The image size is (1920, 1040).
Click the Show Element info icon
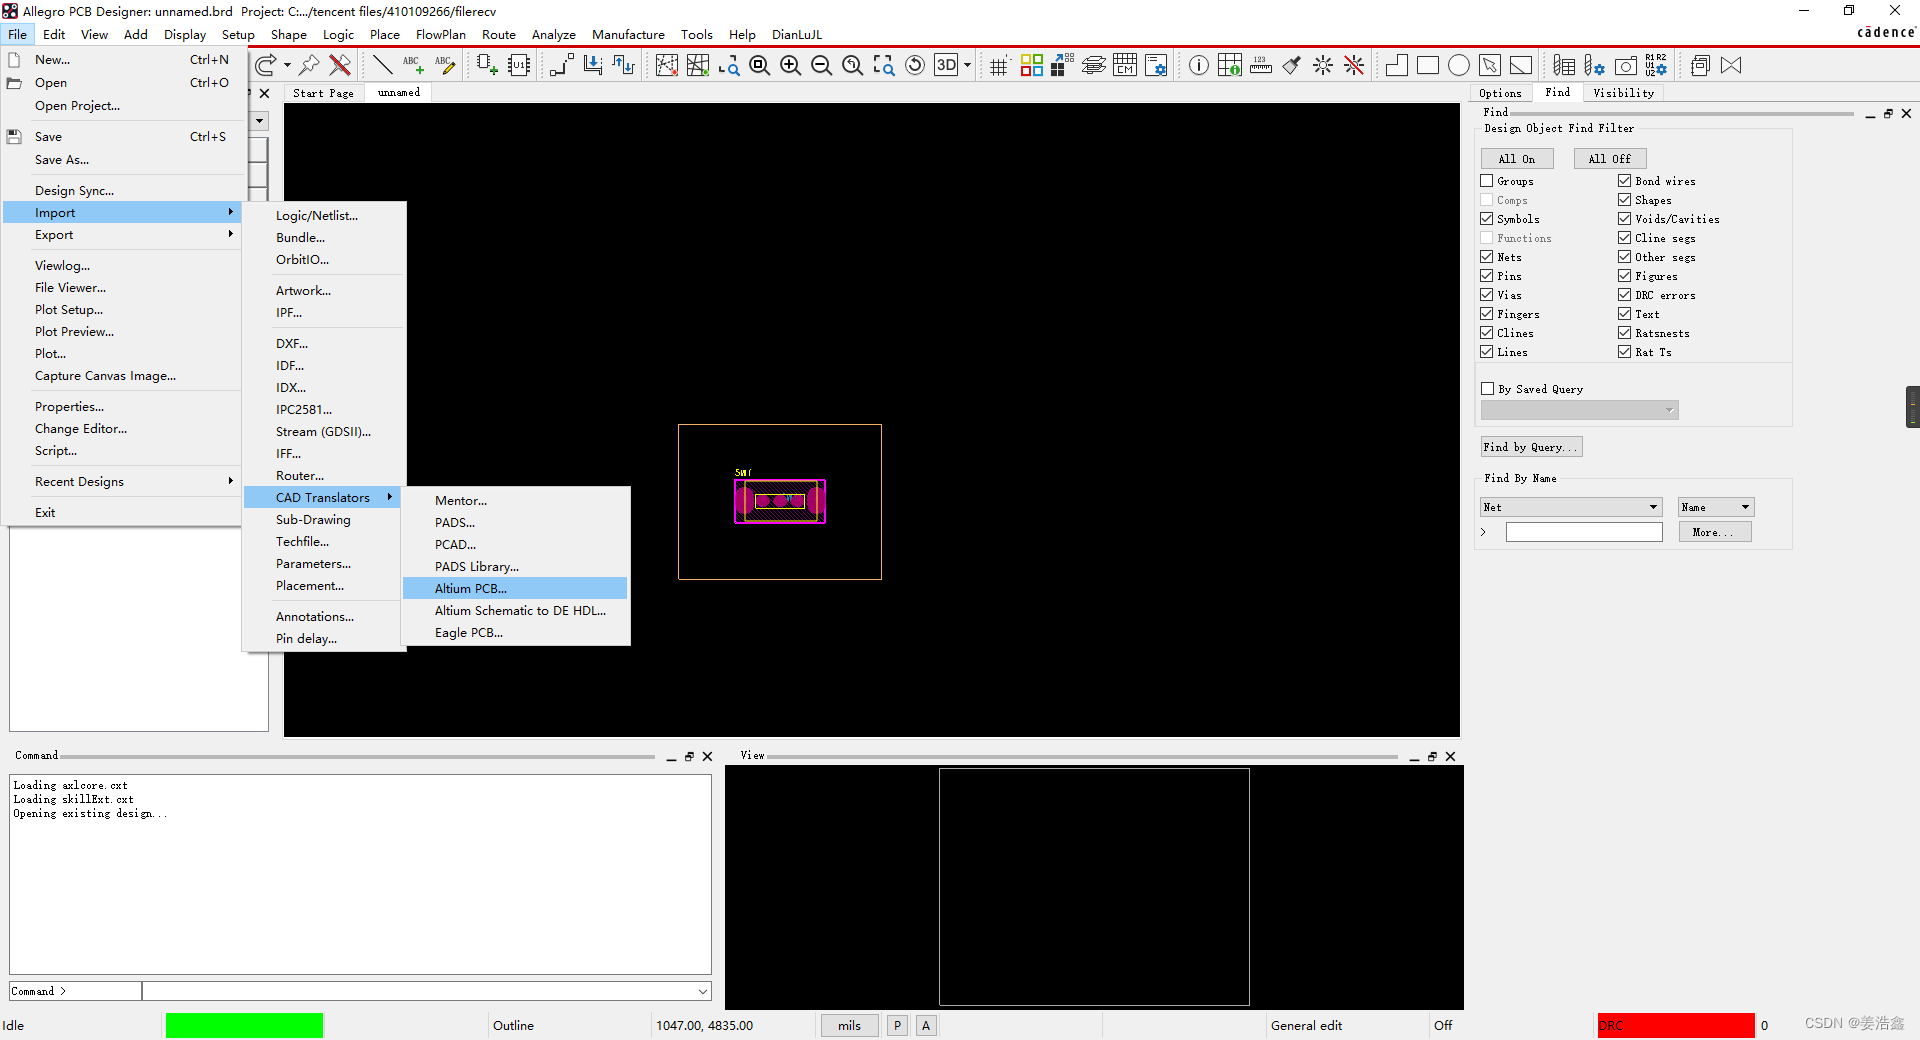(x=1198, y=66)
